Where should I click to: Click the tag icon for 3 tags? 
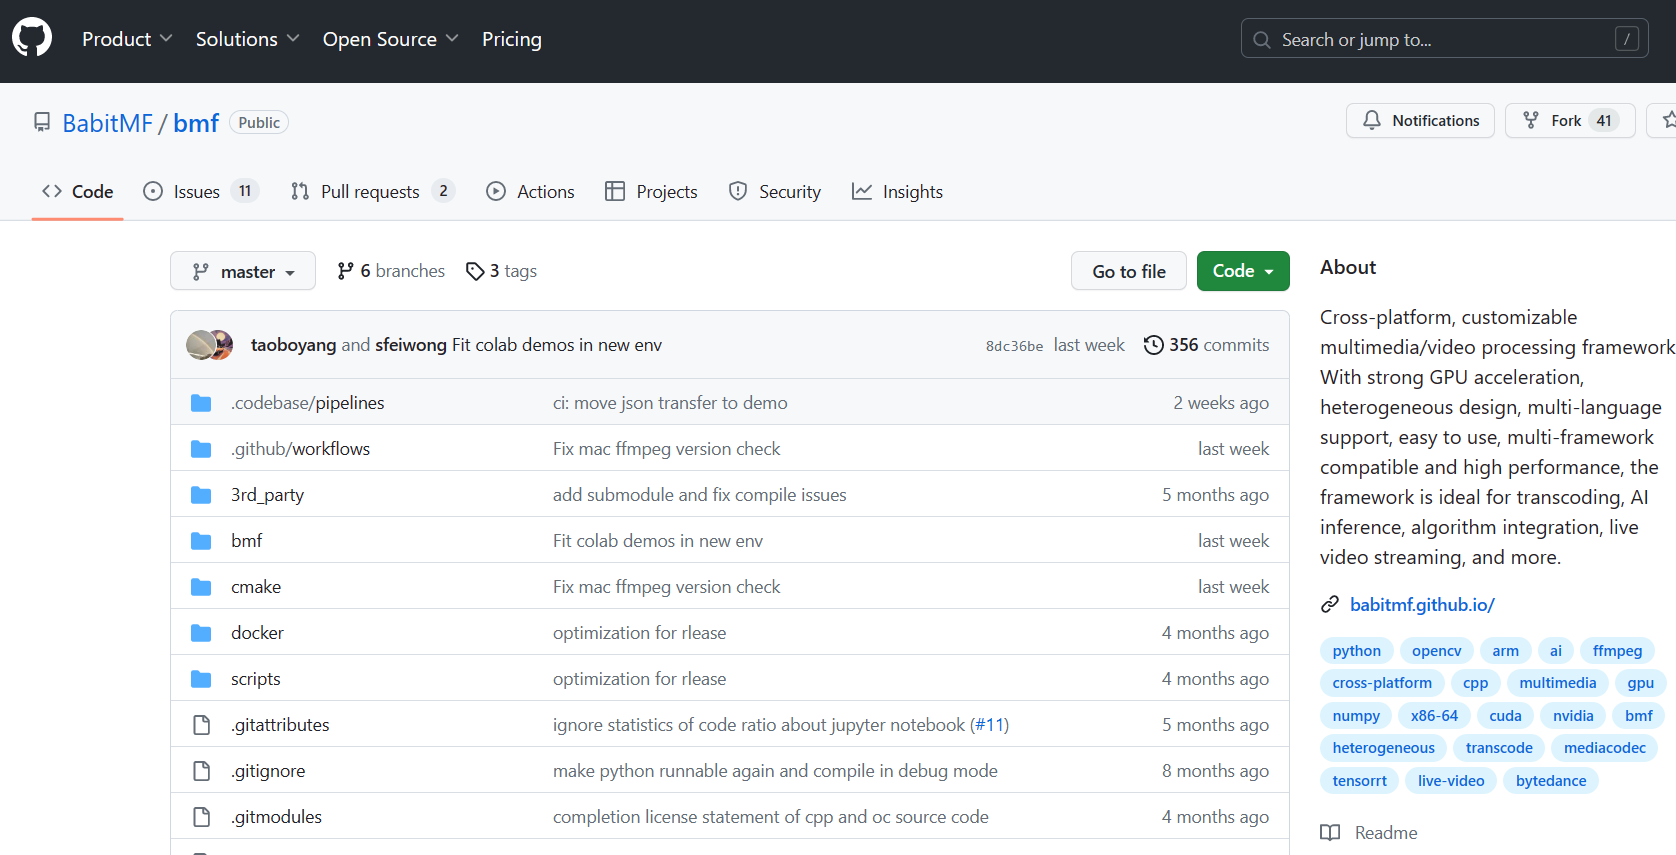coord(475,271)
